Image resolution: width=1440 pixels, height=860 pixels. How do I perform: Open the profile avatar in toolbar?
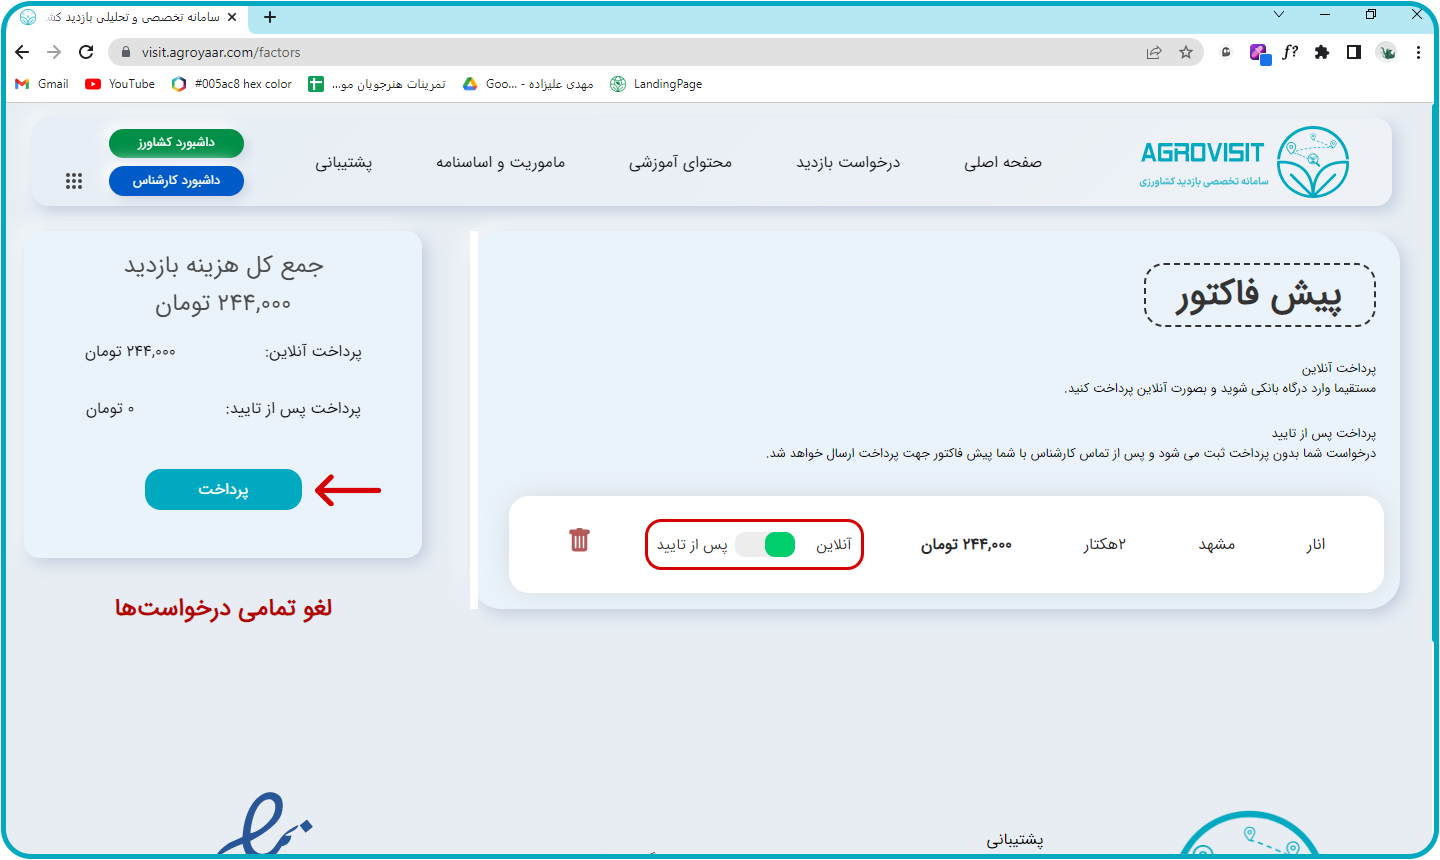click(1386, 52)
